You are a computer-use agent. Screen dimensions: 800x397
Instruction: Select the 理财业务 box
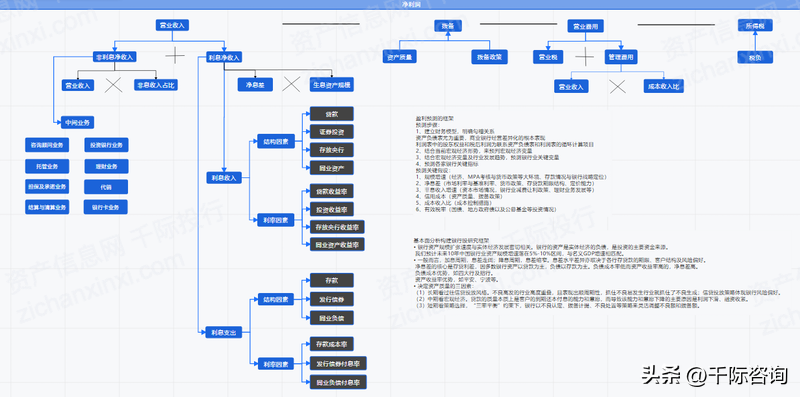point(106,166)
